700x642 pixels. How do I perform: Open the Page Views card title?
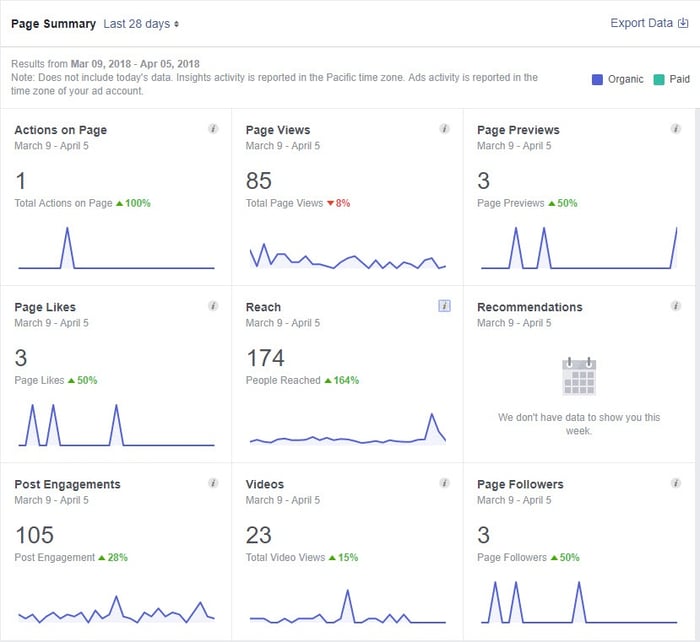coord(278,130)
